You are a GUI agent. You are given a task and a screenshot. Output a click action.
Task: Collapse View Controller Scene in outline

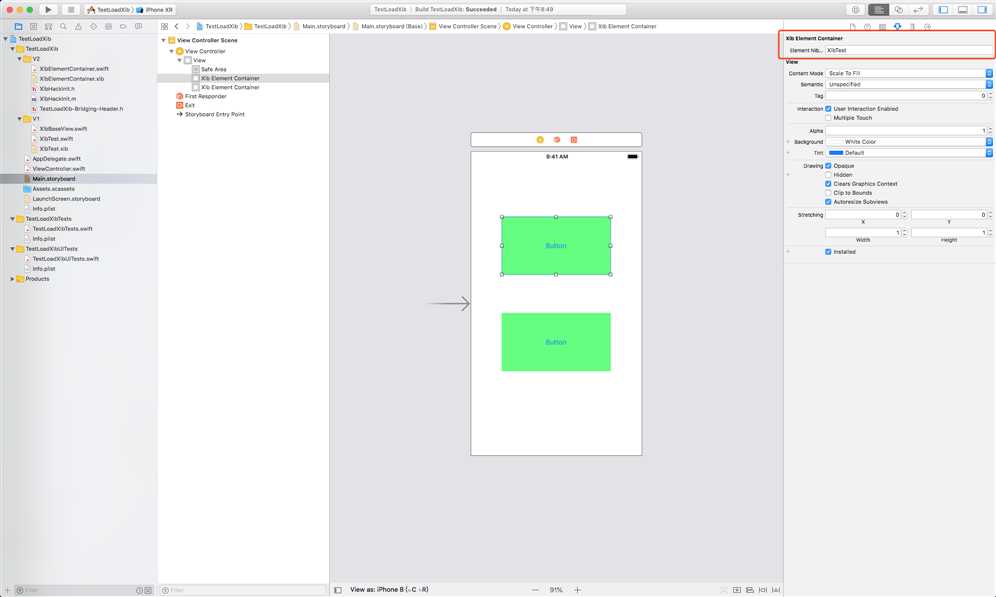164,40
